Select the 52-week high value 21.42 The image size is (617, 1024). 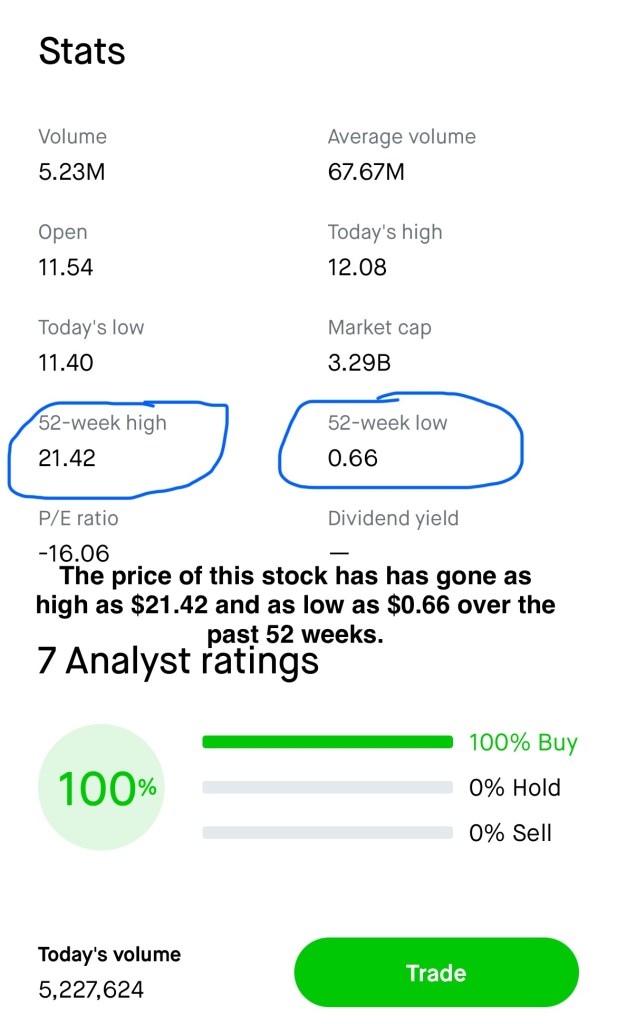[x=67, y=458]
